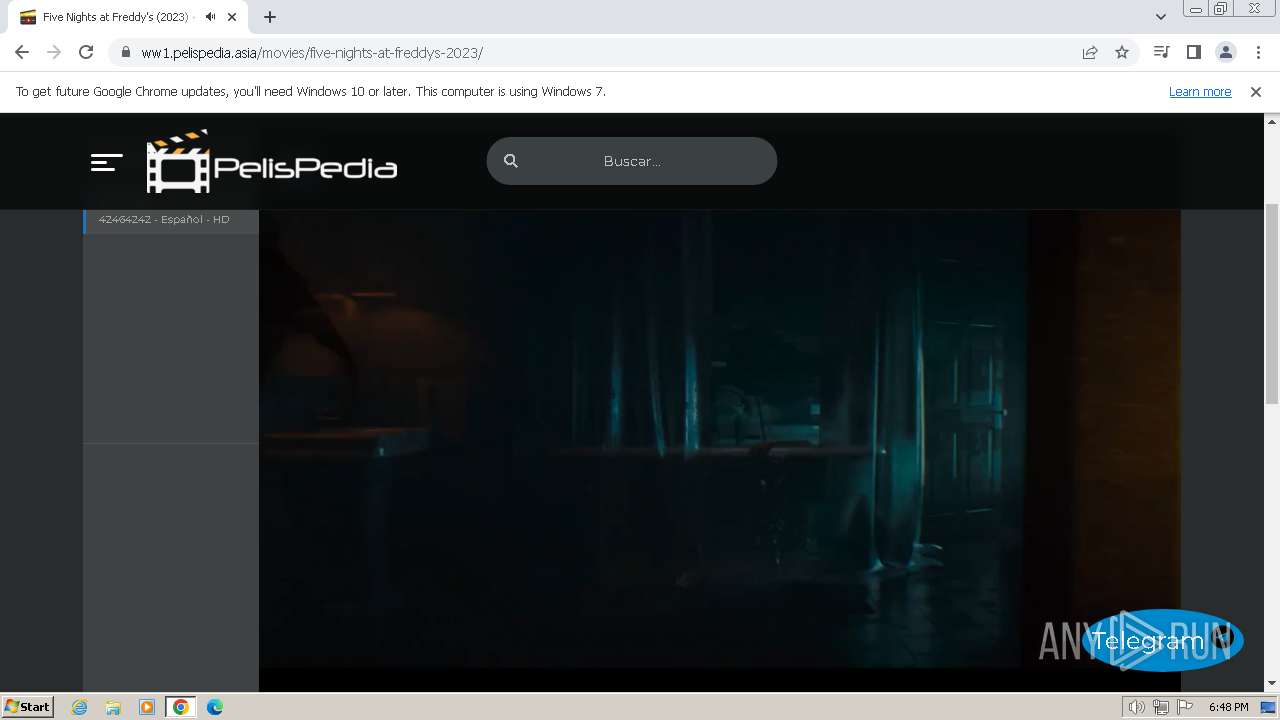View site information lock icon

[x=125, y=52]
